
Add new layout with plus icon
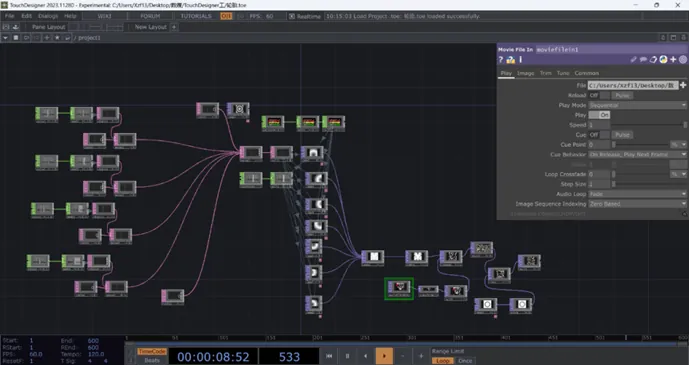(174, 27)
